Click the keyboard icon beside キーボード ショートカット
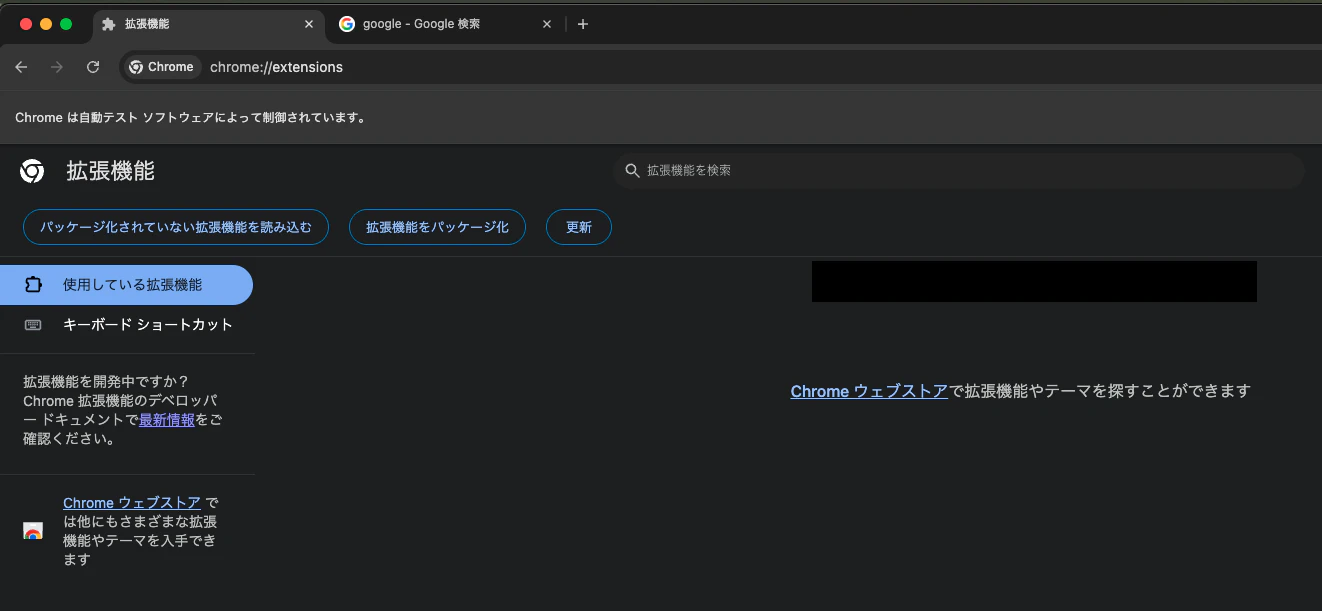 coord(33,325)
